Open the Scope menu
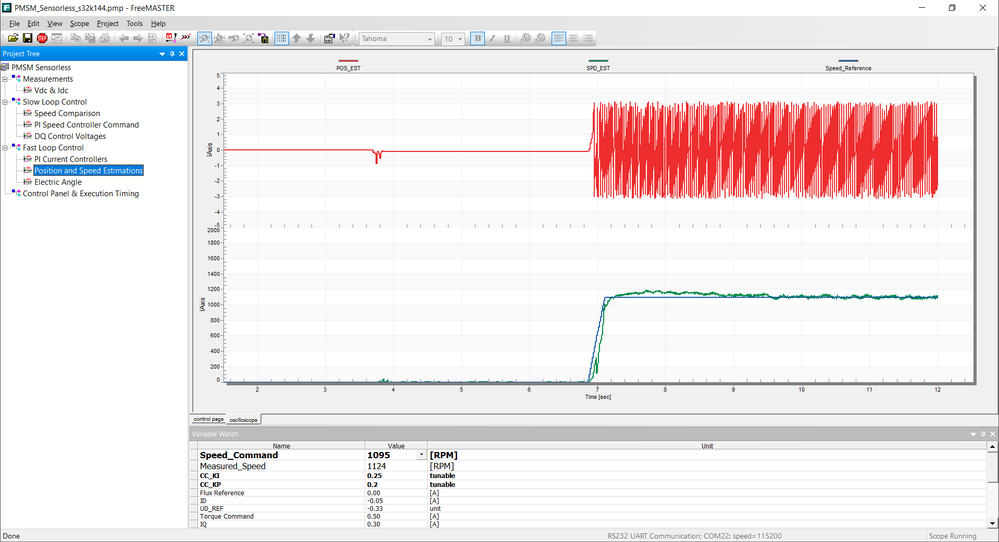 pyautogui.click(x=80, y=24)
